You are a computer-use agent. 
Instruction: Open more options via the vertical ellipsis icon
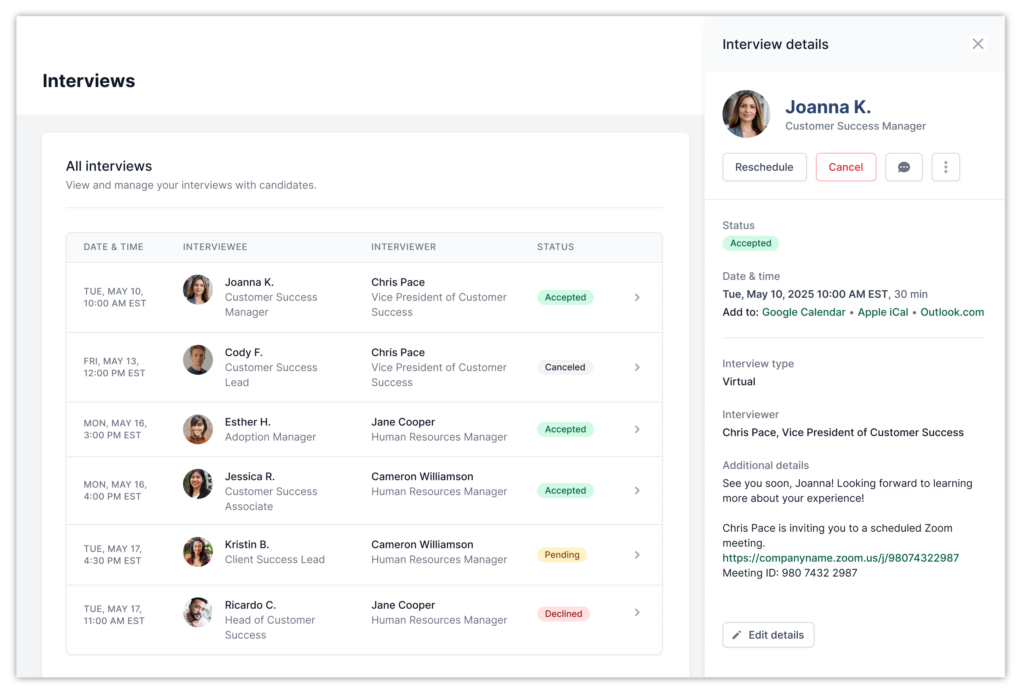coord(945,167)
